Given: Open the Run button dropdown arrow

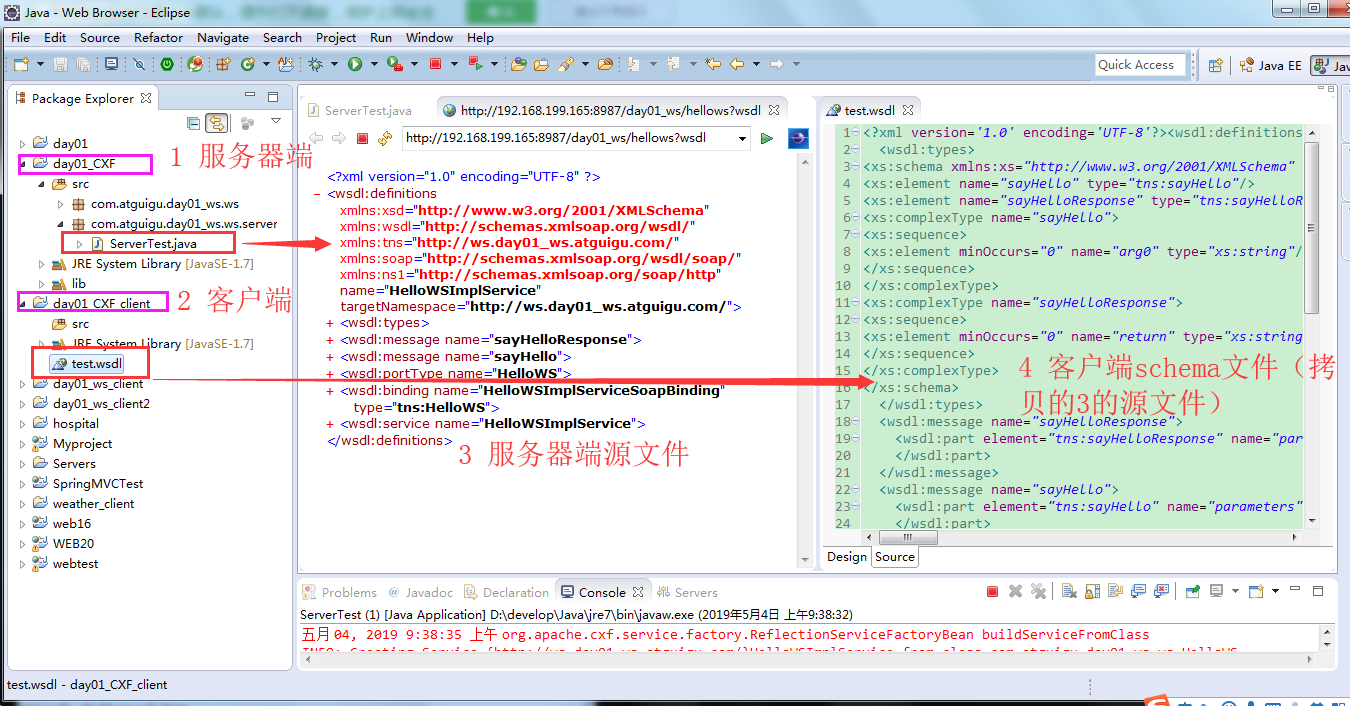Looking at the screenshot, I should coord(374,64).
